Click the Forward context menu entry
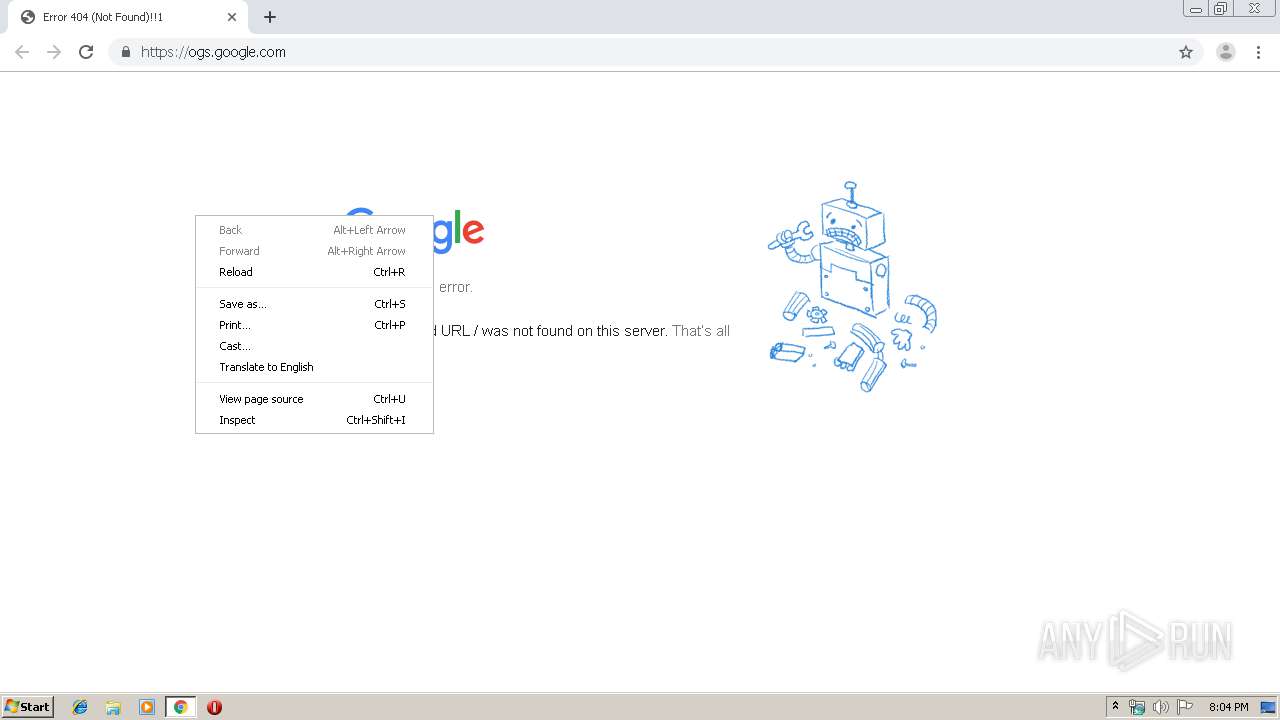Screen dimensions: 1280x720 314,251
